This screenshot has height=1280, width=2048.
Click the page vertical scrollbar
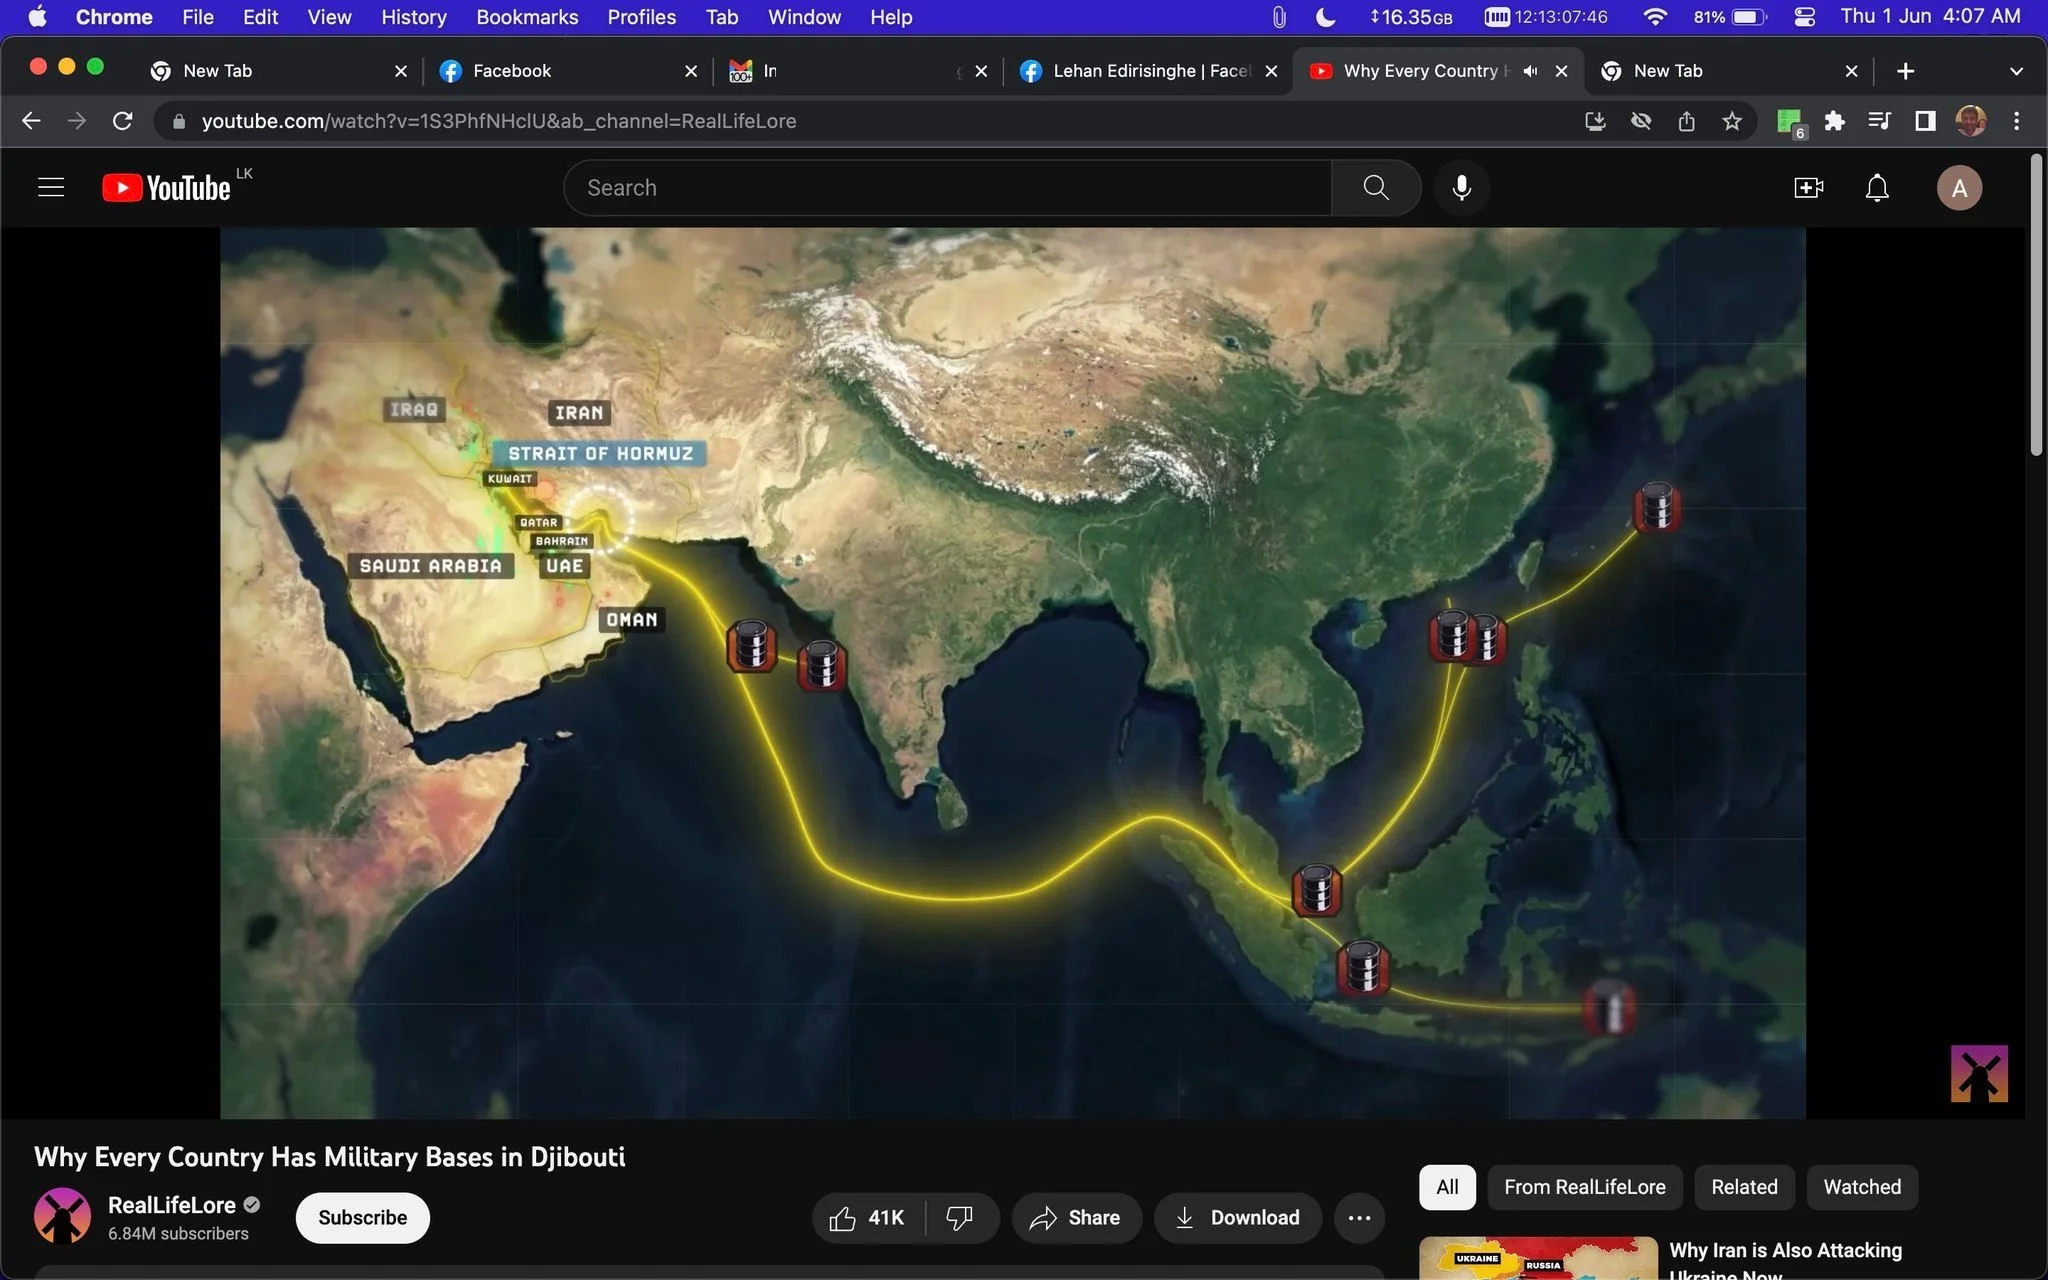2036,307
